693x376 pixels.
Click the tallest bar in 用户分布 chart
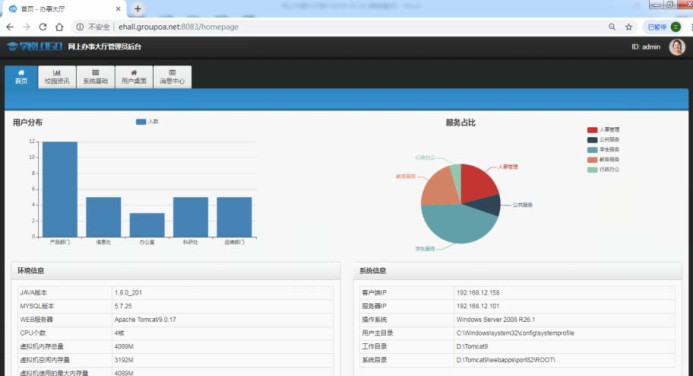(60, 189)
